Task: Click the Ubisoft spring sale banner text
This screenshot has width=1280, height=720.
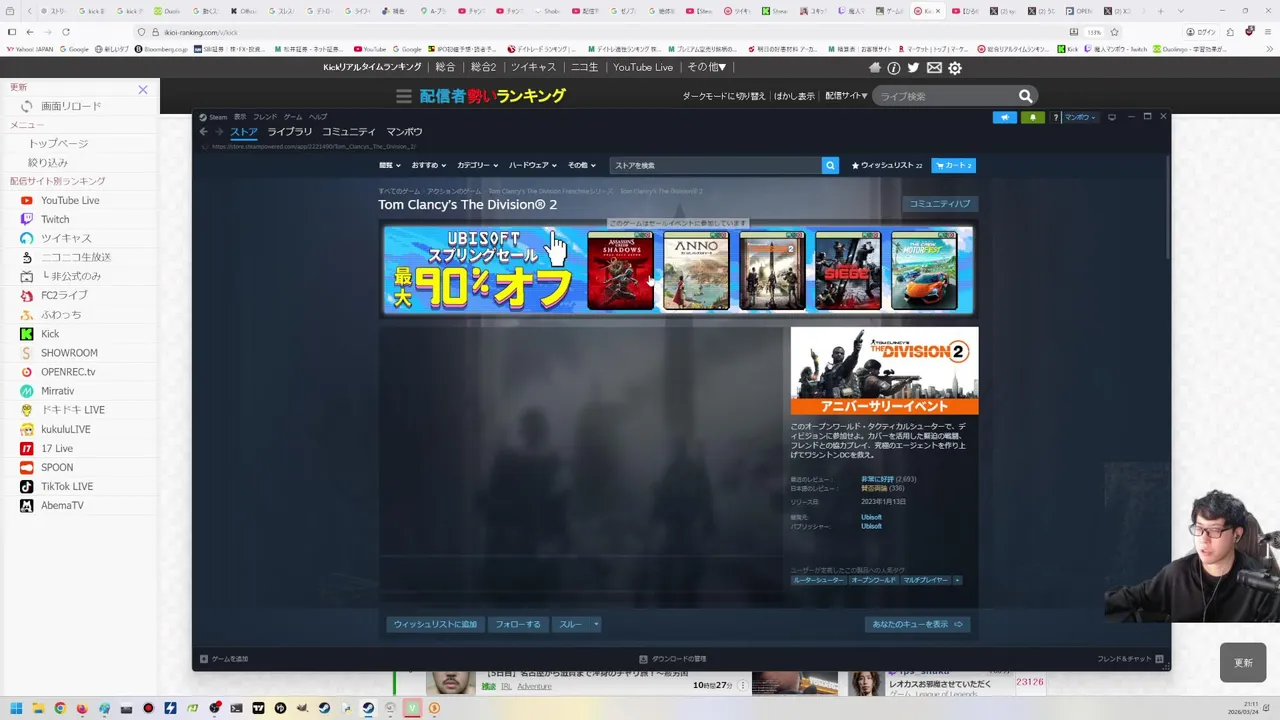Action: 483,270
